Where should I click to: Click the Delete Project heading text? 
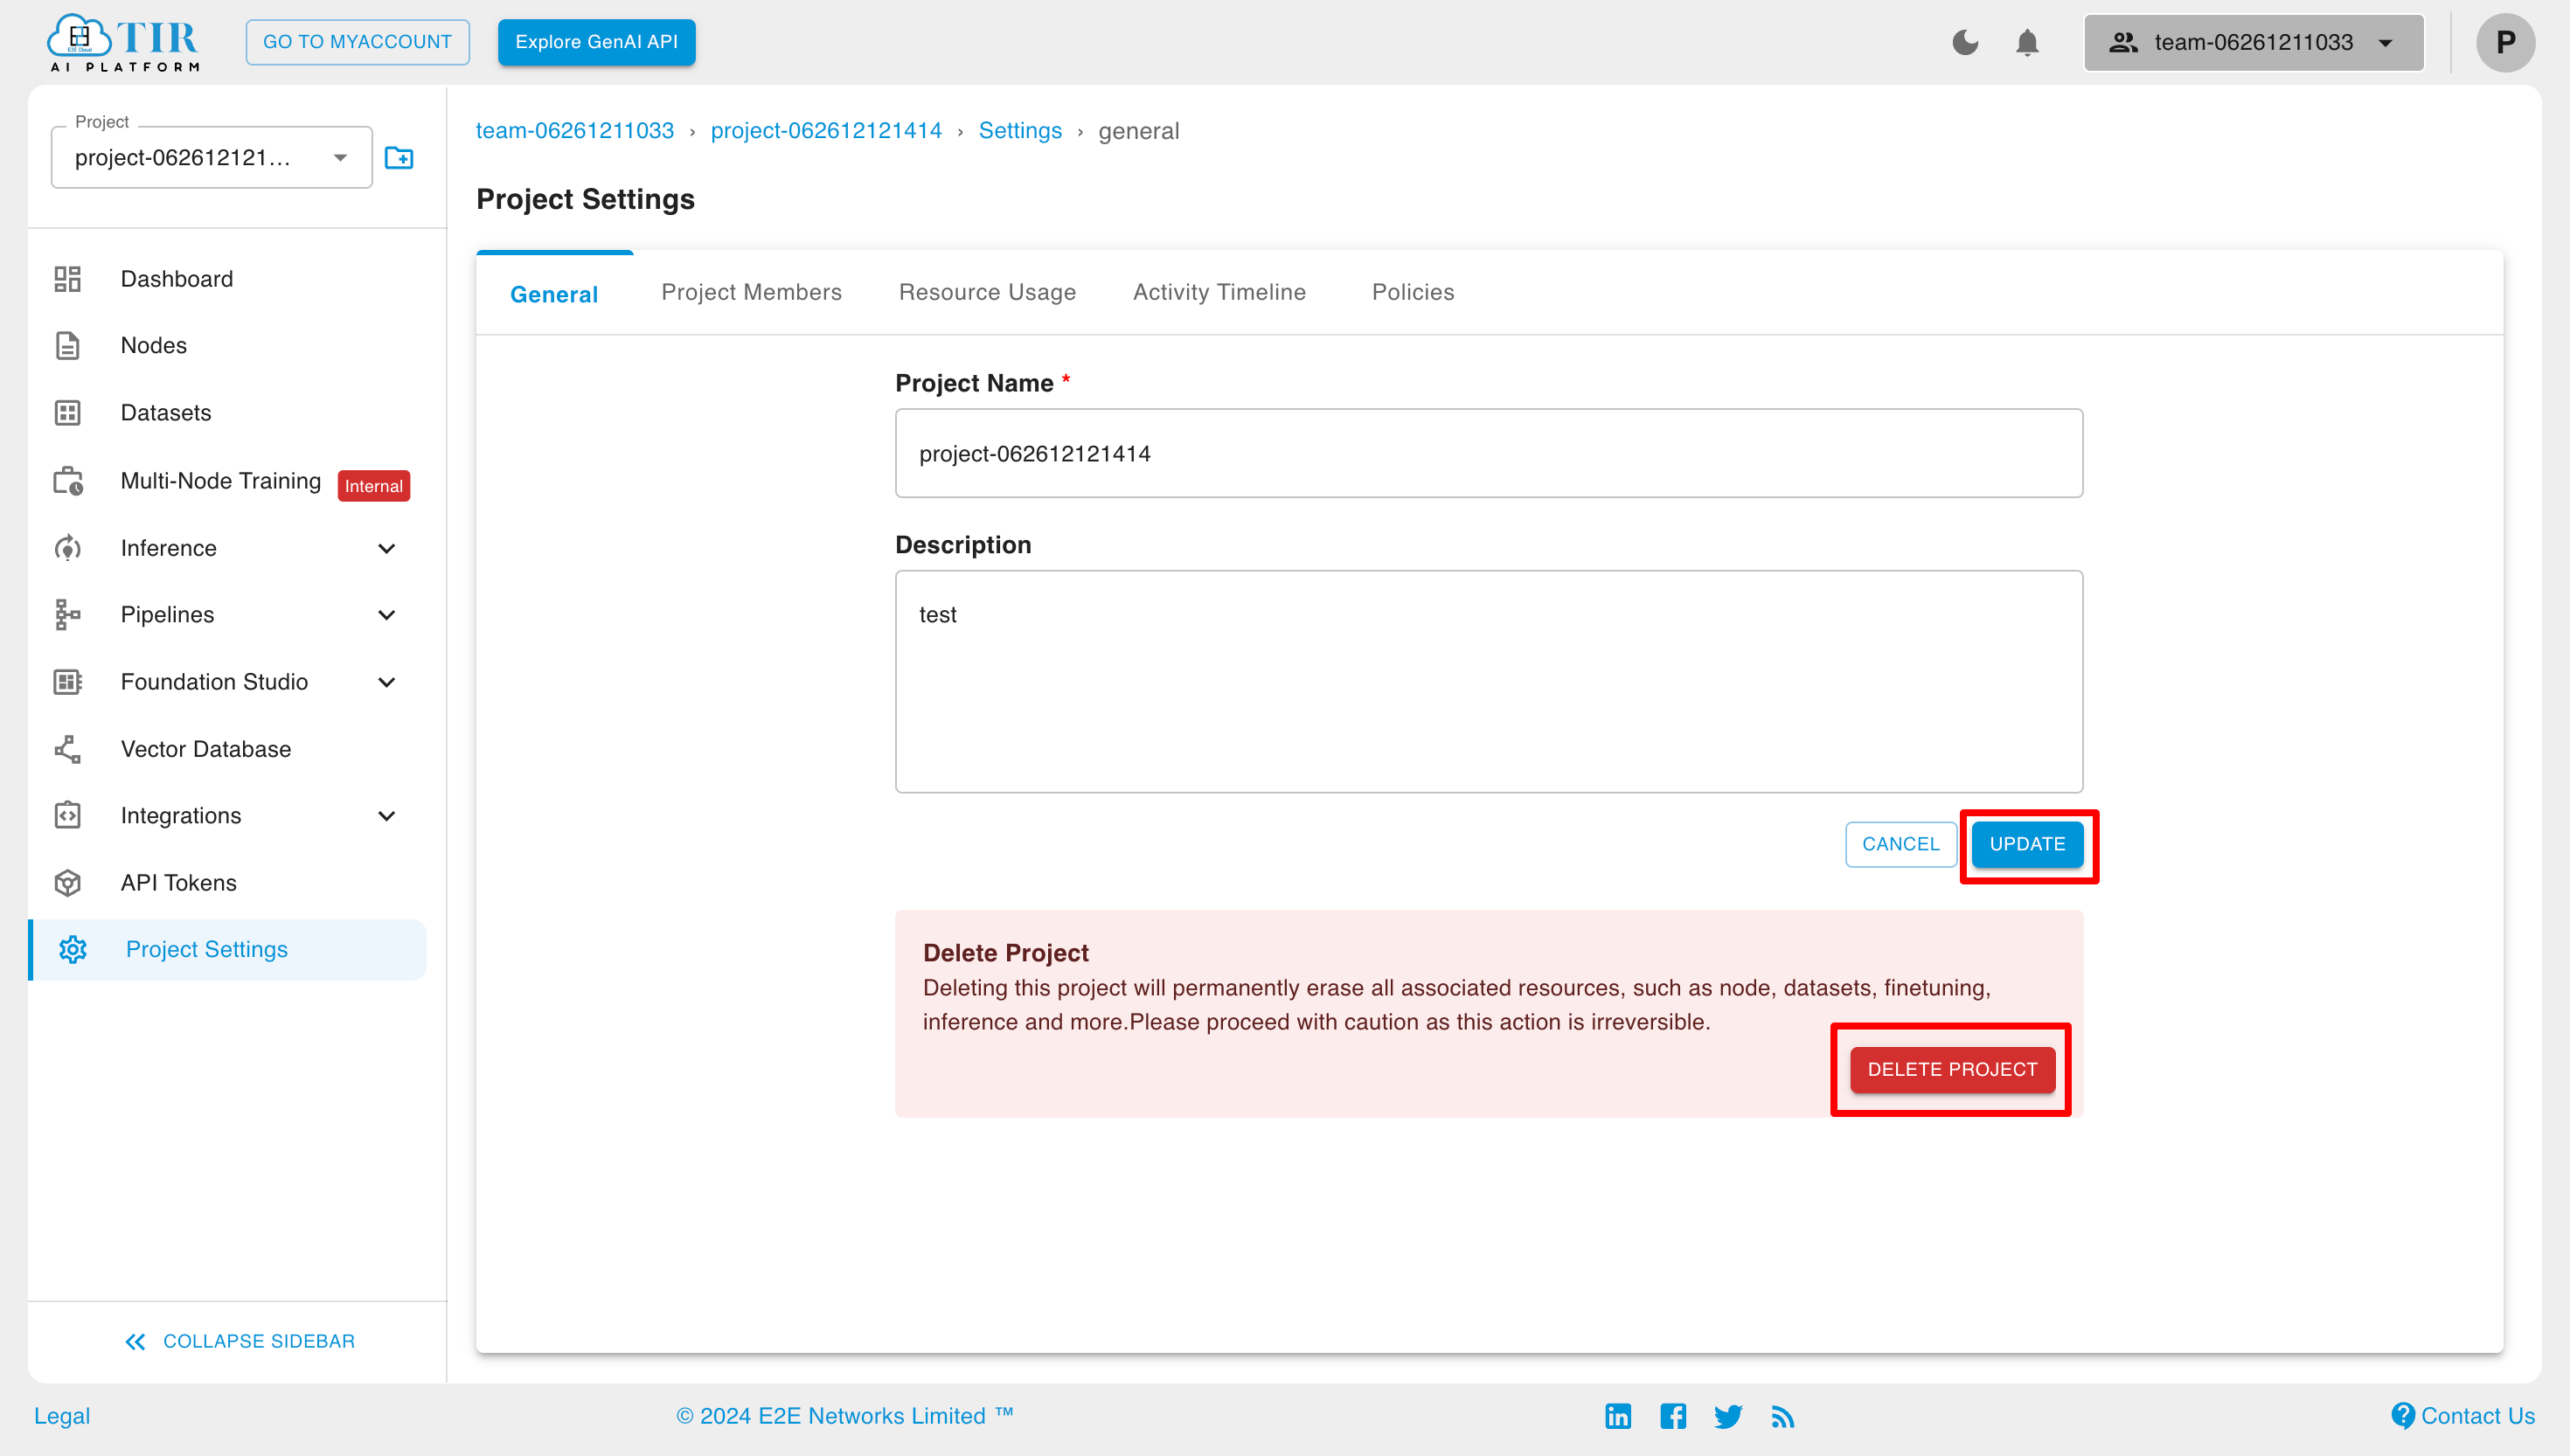pos(1005,953)
